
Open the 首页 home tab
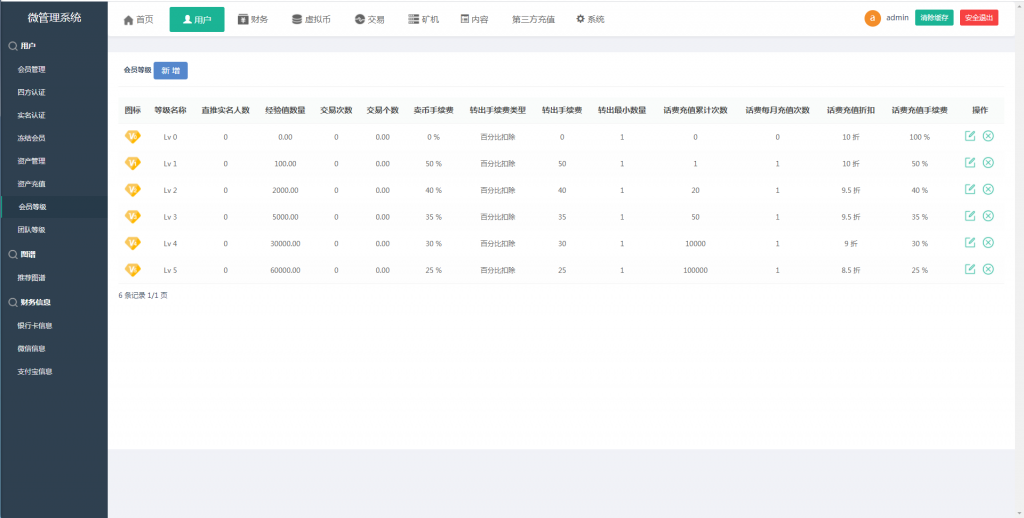point(138,20)
